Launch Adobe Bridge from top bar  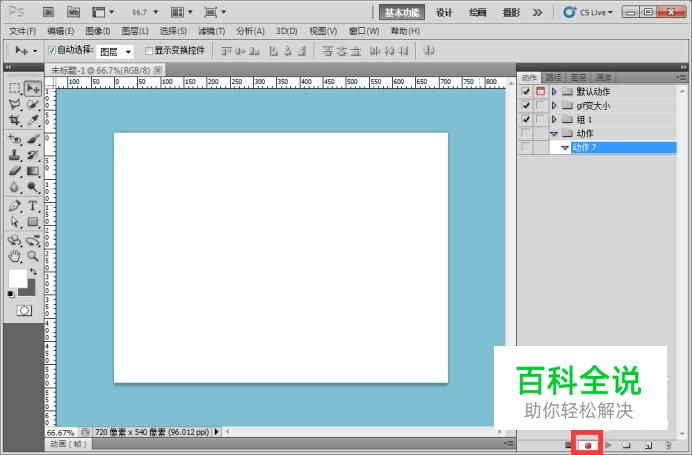coord(49,12)
